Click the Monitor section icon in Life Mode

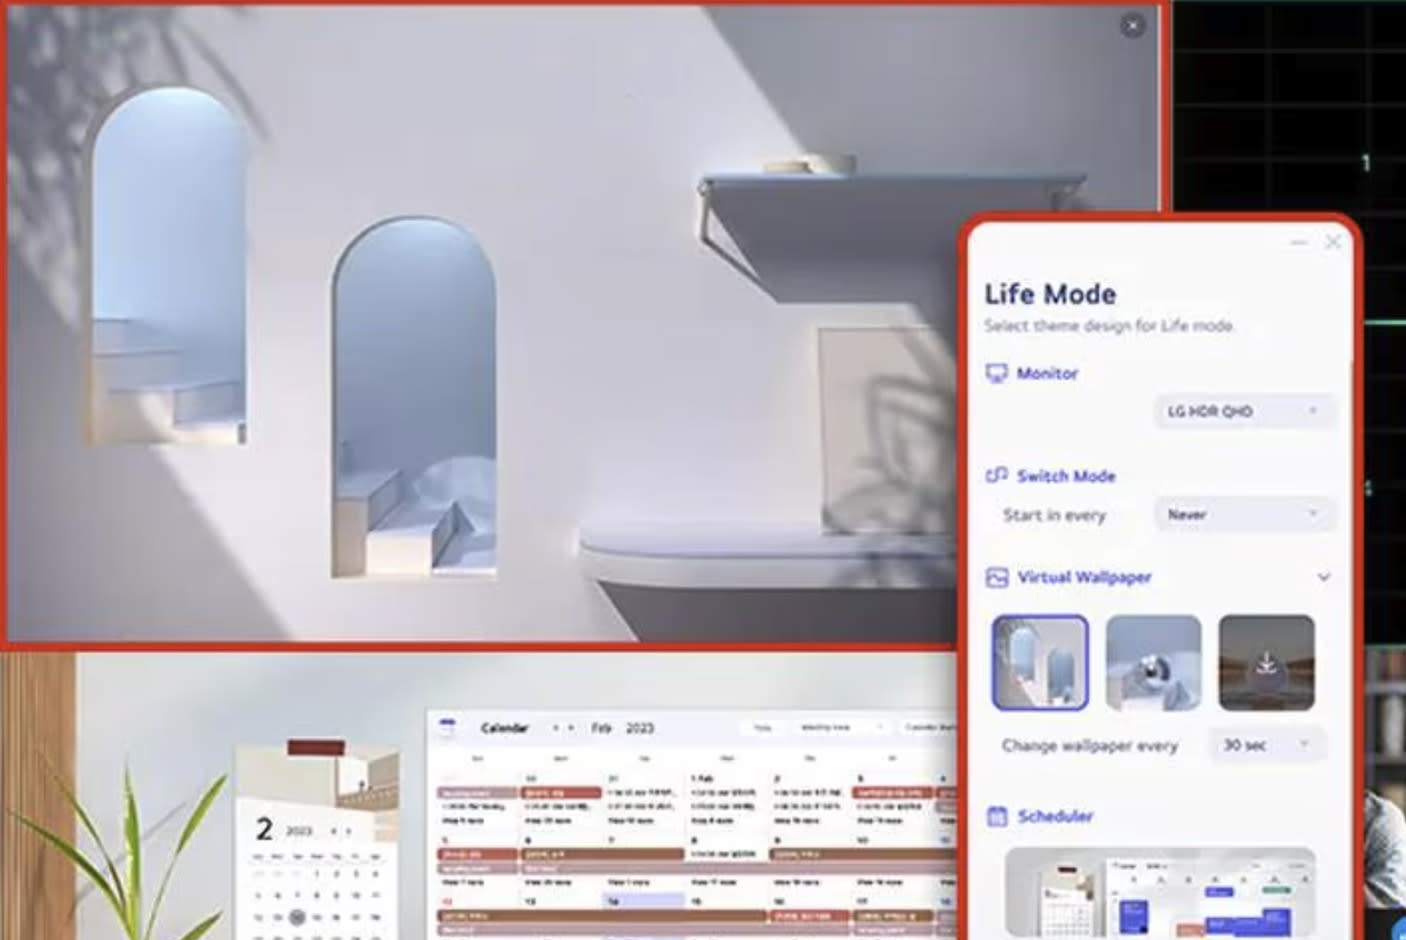tap(995, 372)
